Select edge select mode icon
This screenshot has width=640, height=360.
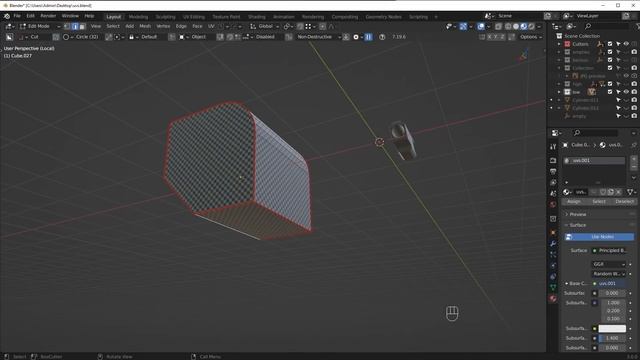75,26
